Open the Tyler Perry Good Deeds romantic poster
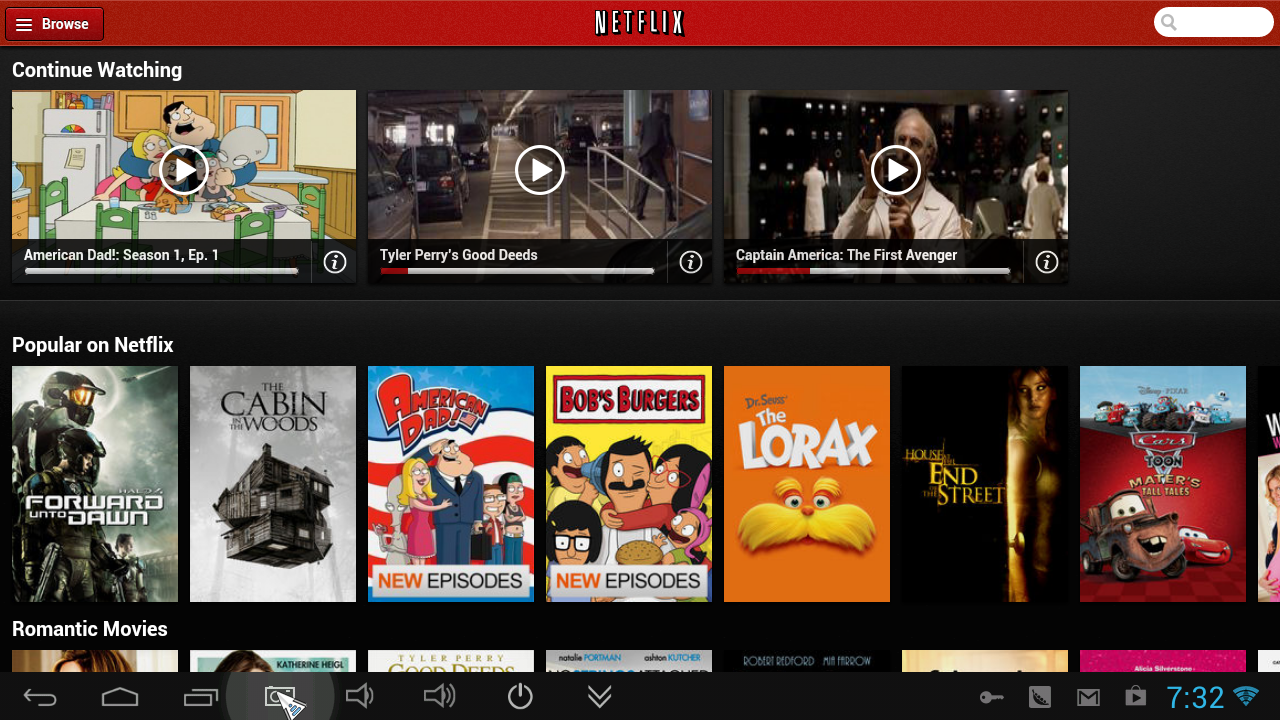This screenshot has width=1280, height=720. pyautogui.click(x=451, y=661)
